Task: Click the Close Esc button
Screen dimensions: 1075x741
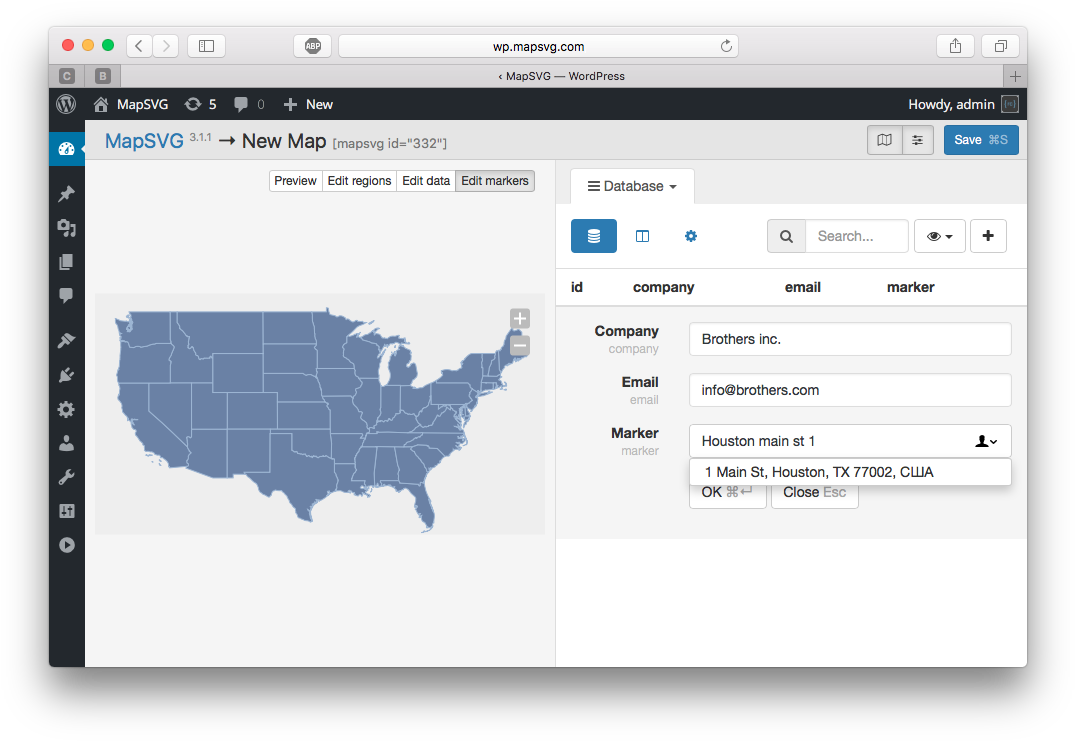Action: click(814, 494)
